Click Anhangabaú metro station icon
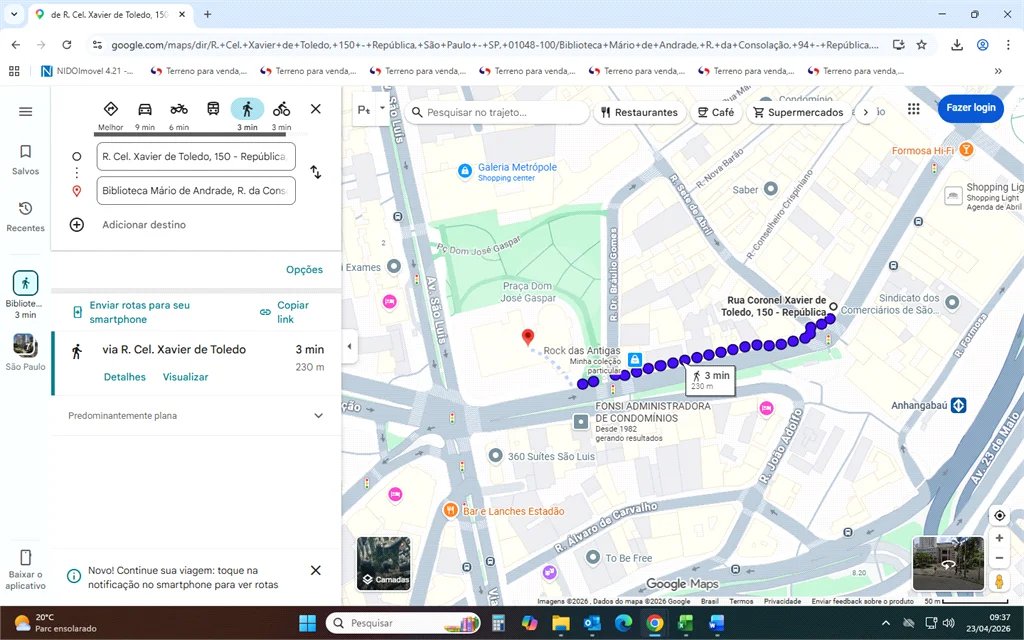This screenshot has height=640, width=1024. [x=958, y=406]
